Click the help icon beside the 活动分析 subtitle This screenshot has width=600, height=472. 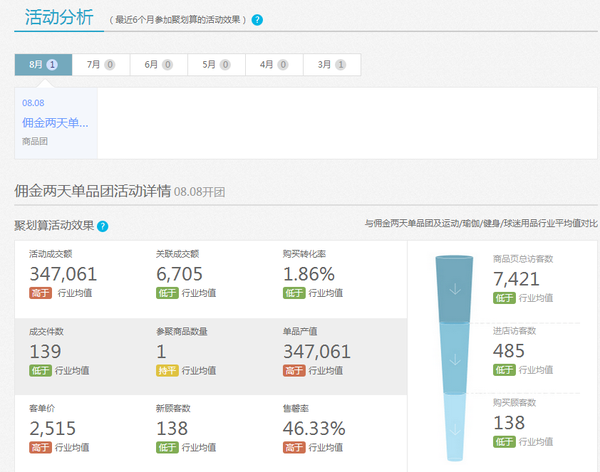258,20
